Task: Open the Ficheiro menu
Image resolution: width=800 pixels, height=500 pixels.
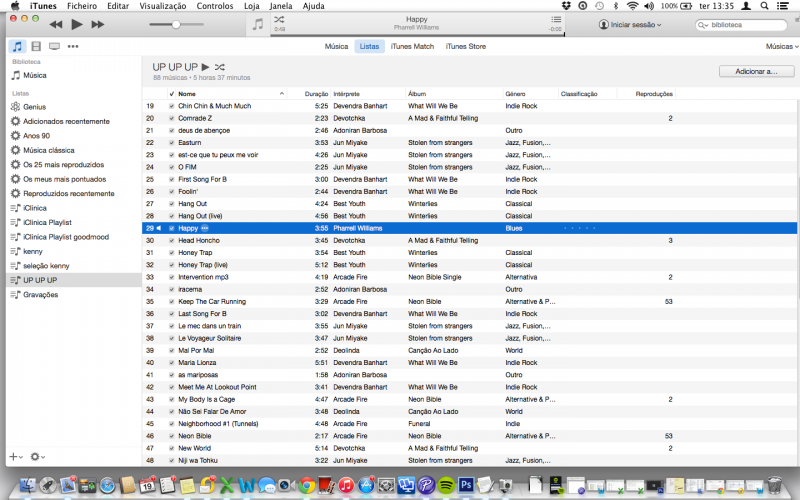Action: [x=82, y=6]
